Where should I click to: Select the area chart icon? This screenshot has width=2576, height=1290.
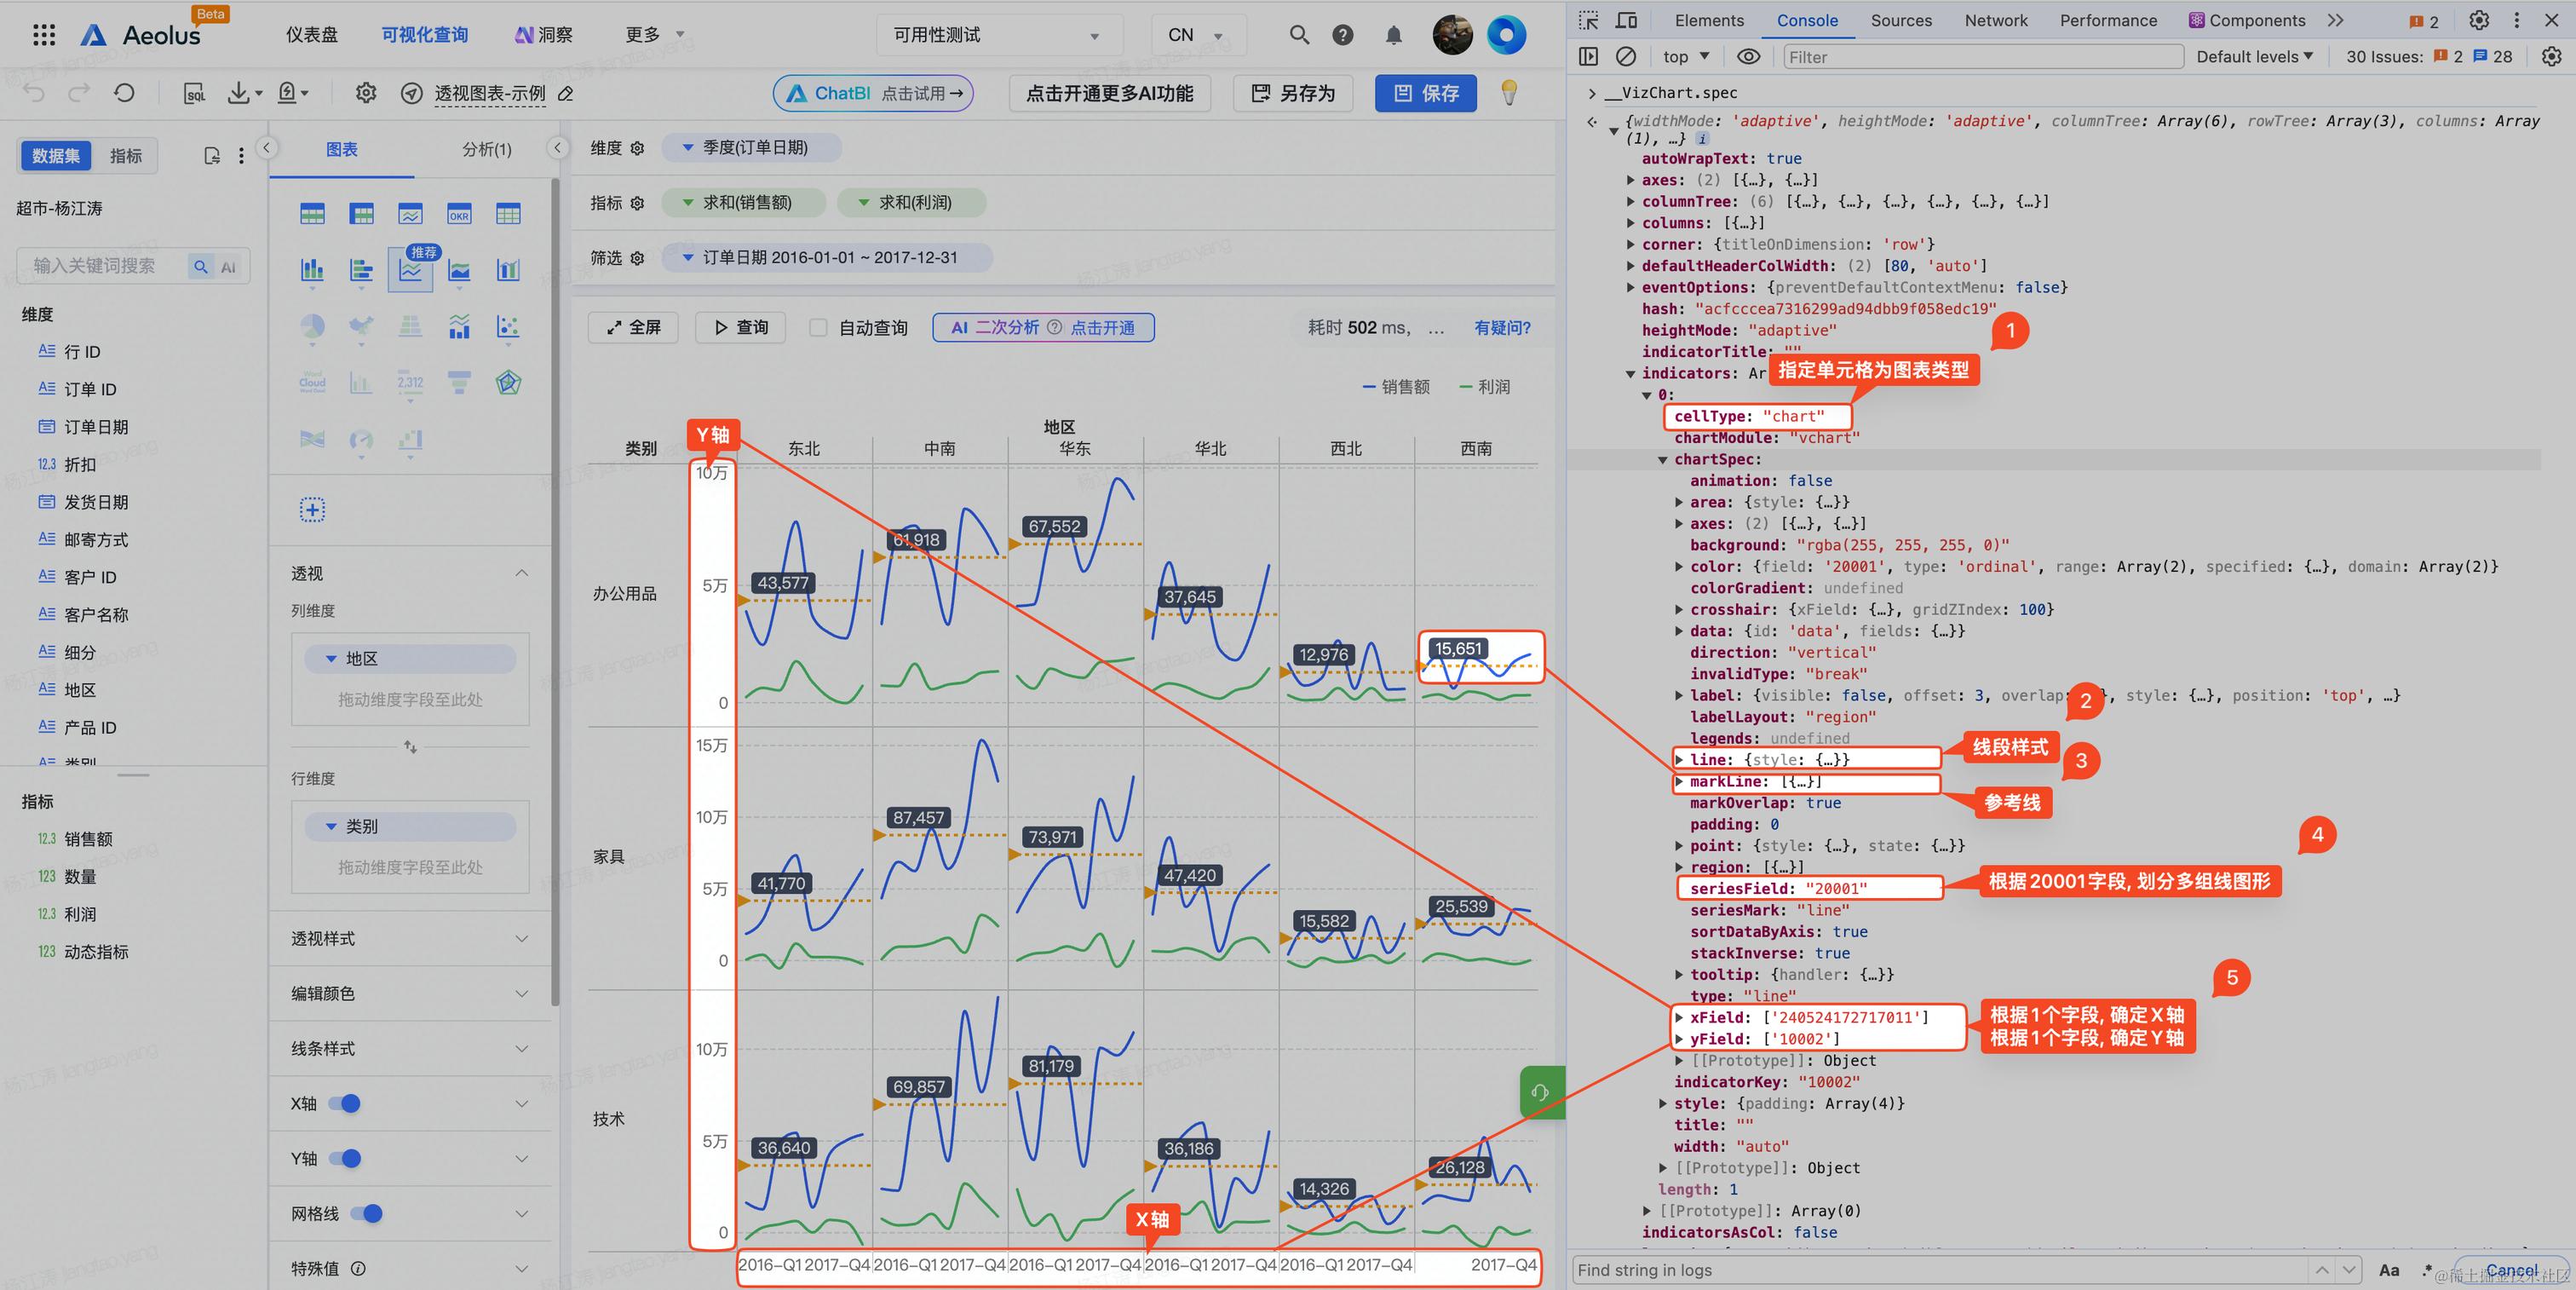tap(459, 270)
